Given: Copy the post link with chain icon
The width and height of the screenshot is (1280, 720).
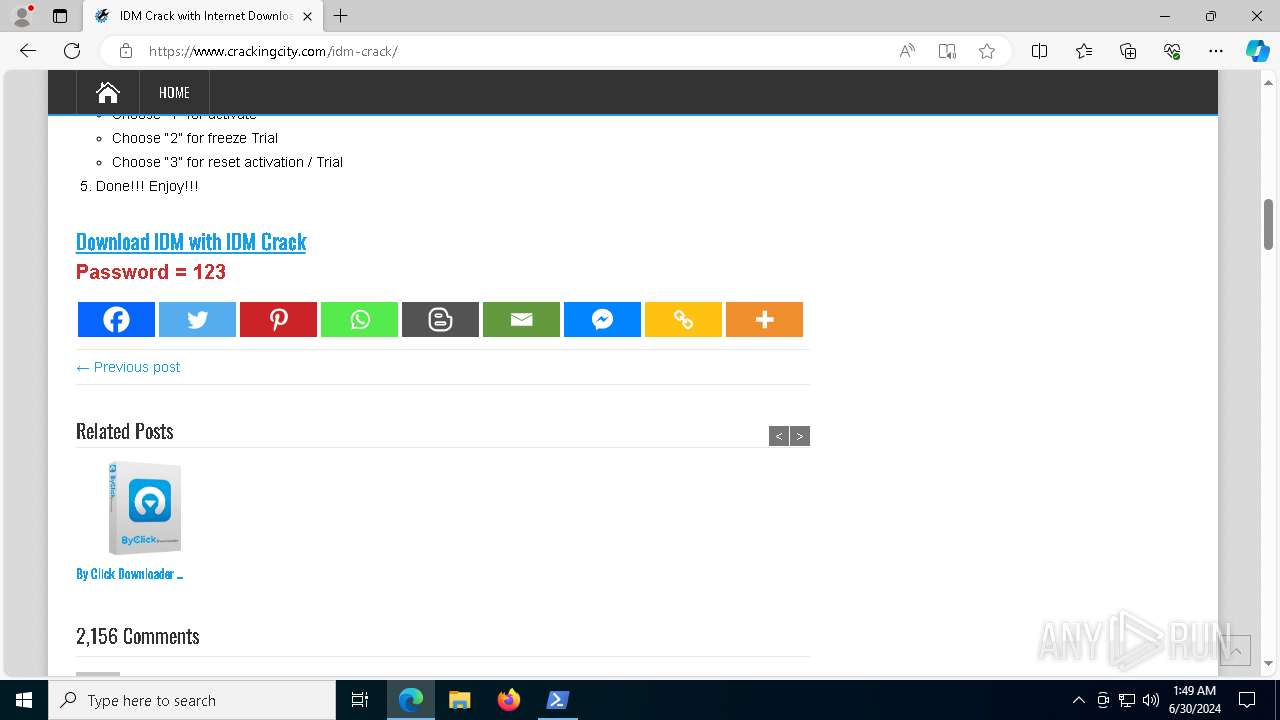Looking at the screenshot, I should tap(683, 319).
